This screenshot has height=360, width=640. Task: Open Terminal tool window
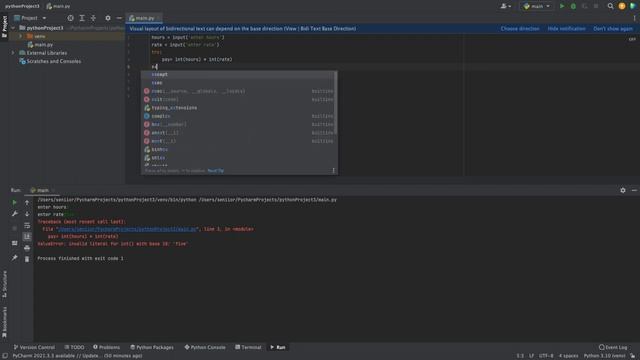click(248, 347)
